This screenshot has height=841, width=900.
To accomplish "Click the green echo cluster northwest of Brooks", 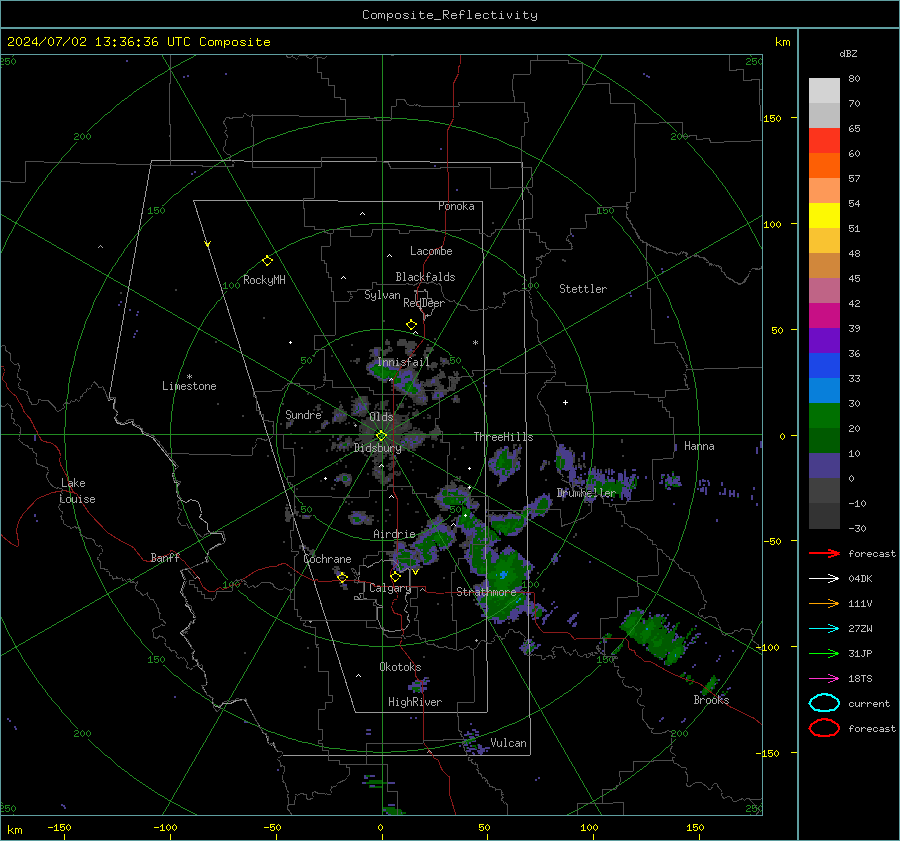I will (x=654, y=636).
